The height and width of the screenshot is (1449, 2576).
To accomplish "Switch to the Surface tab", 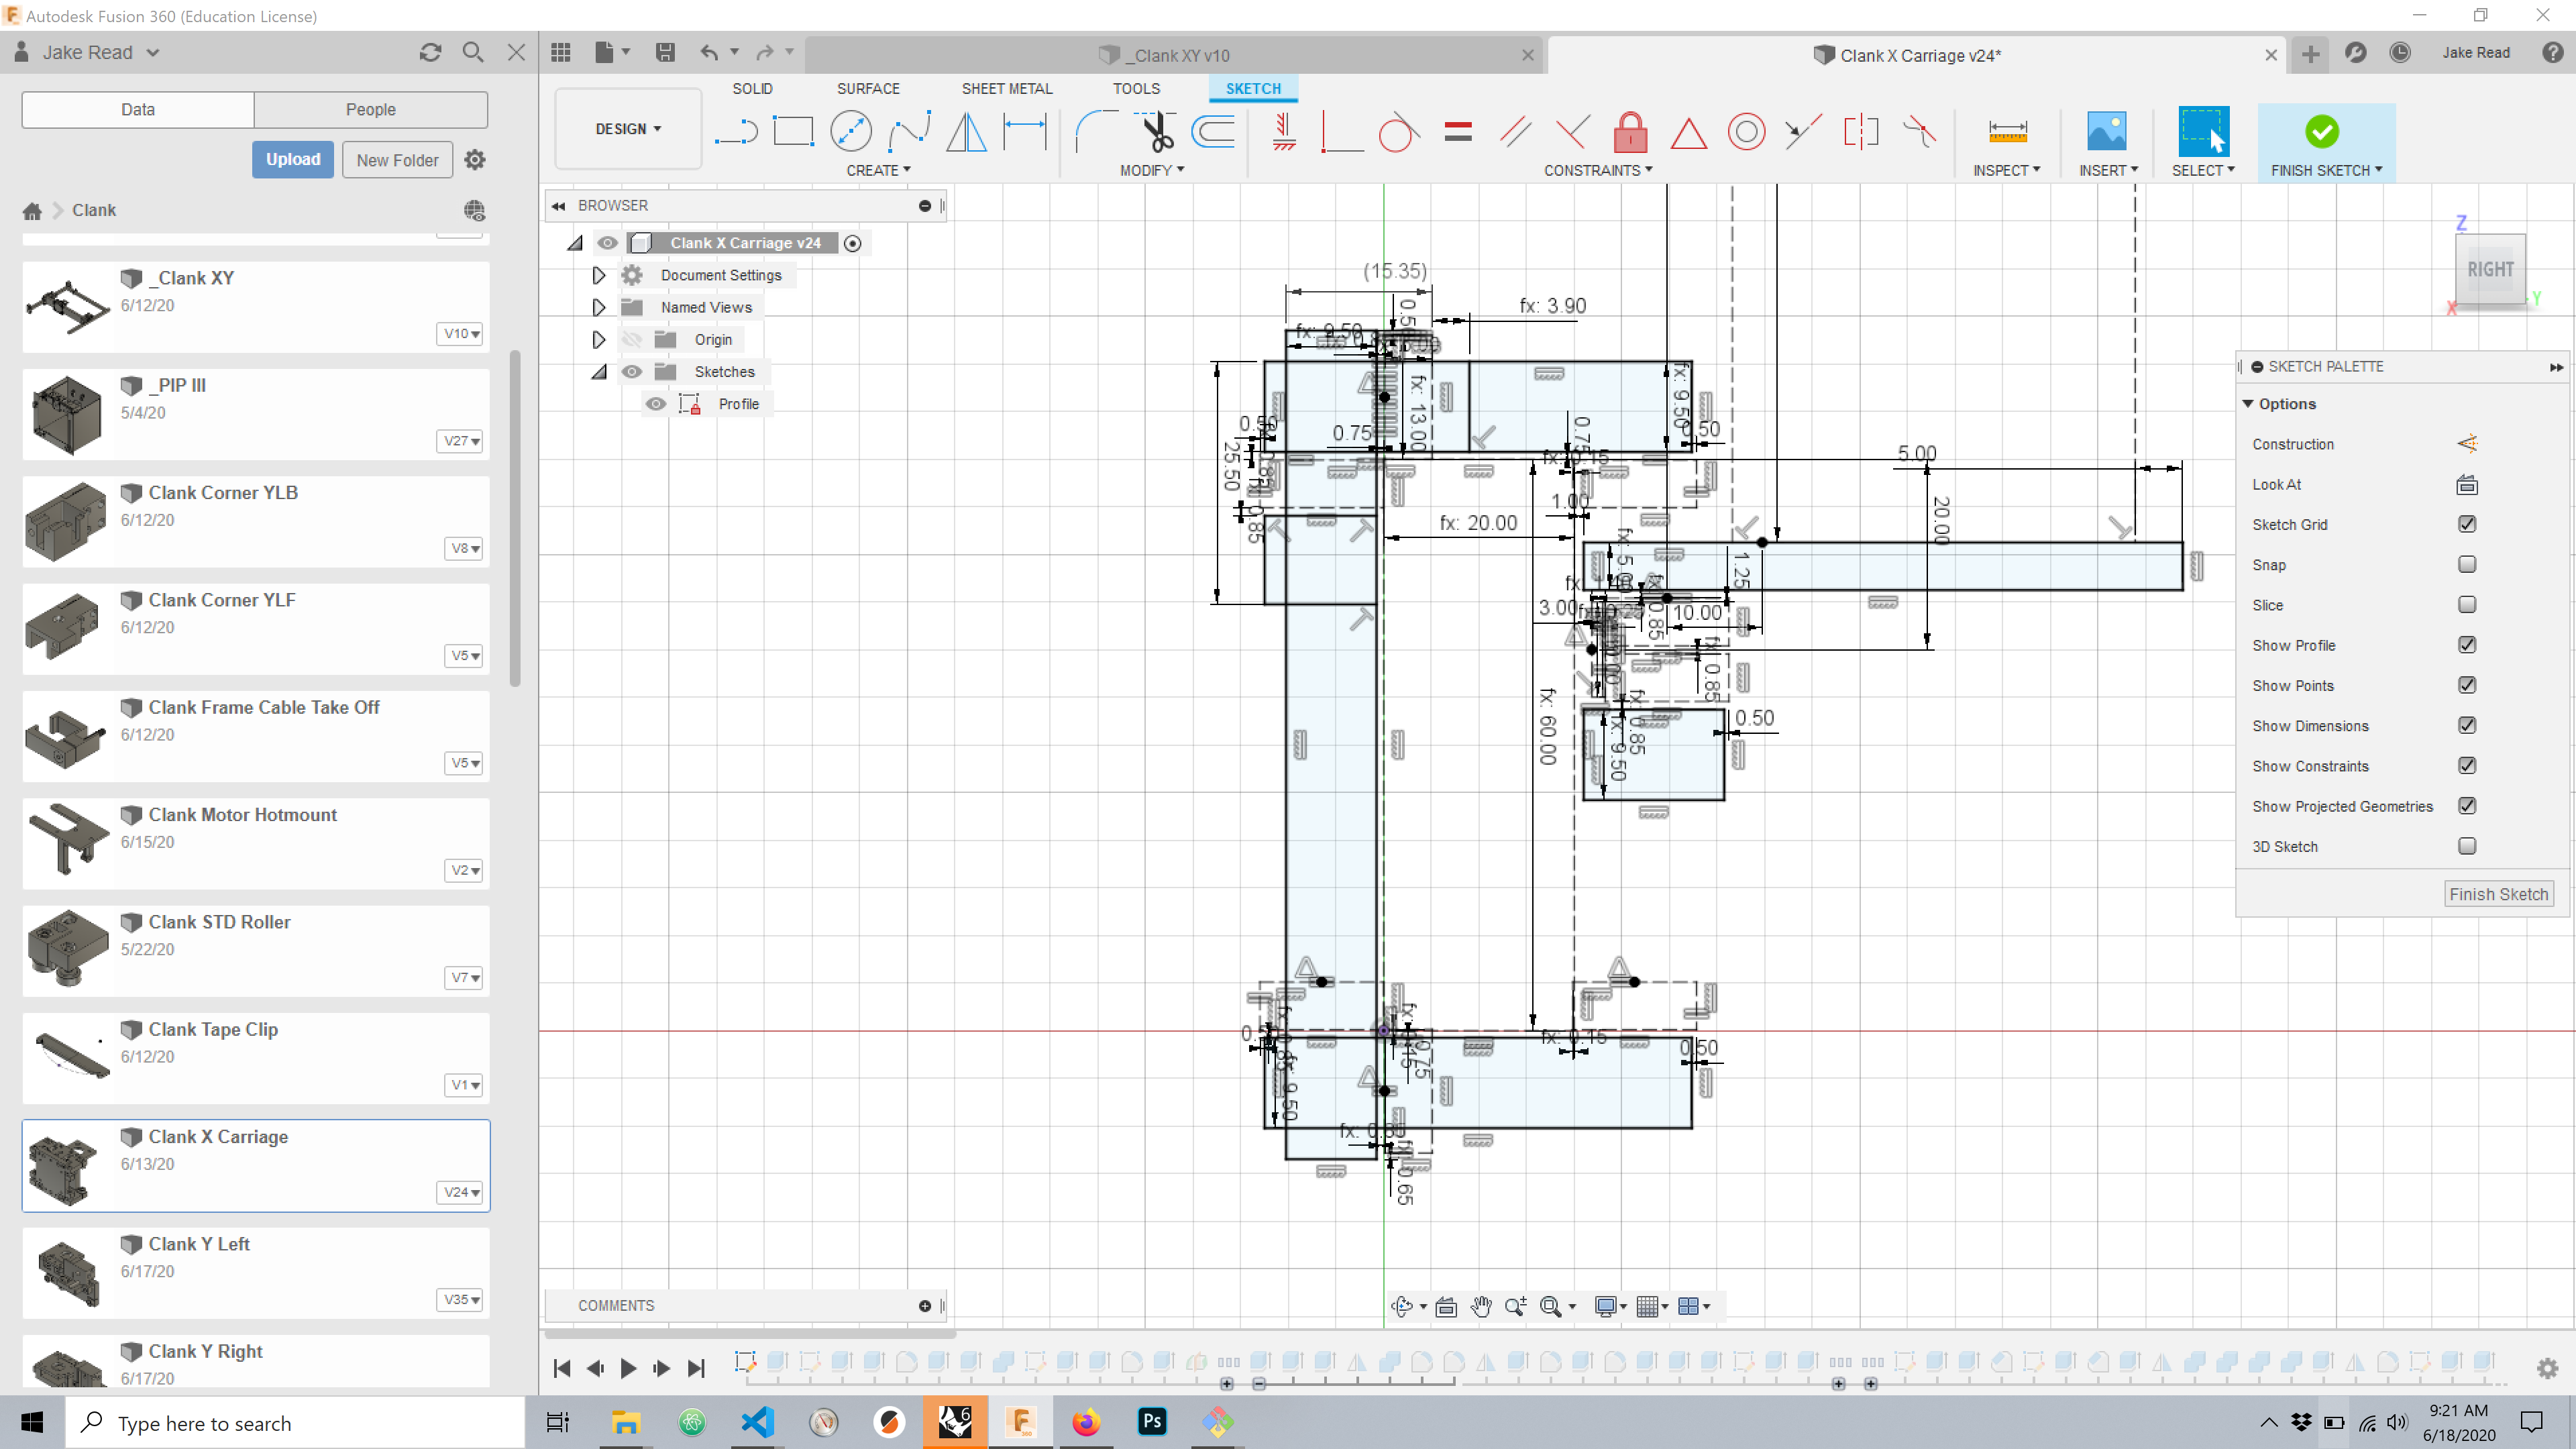I will (867, 89).
